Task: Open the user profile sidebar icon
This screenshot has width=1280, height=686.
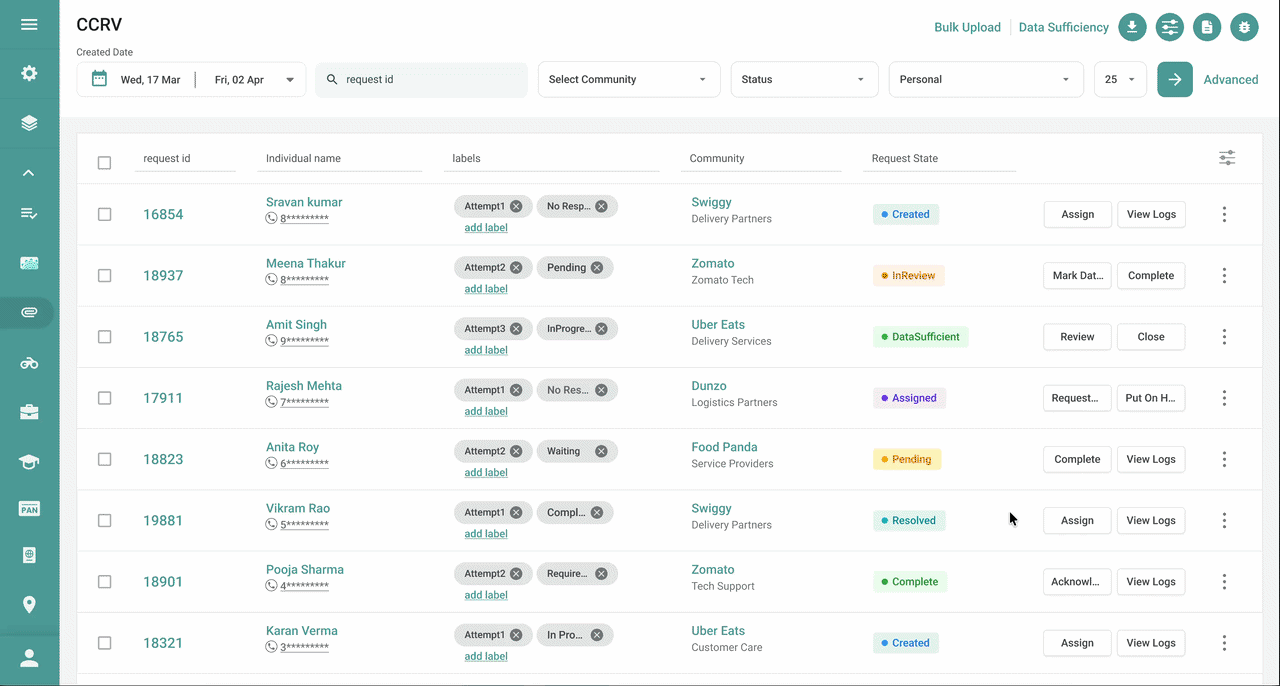Action: tap(29, 658)
